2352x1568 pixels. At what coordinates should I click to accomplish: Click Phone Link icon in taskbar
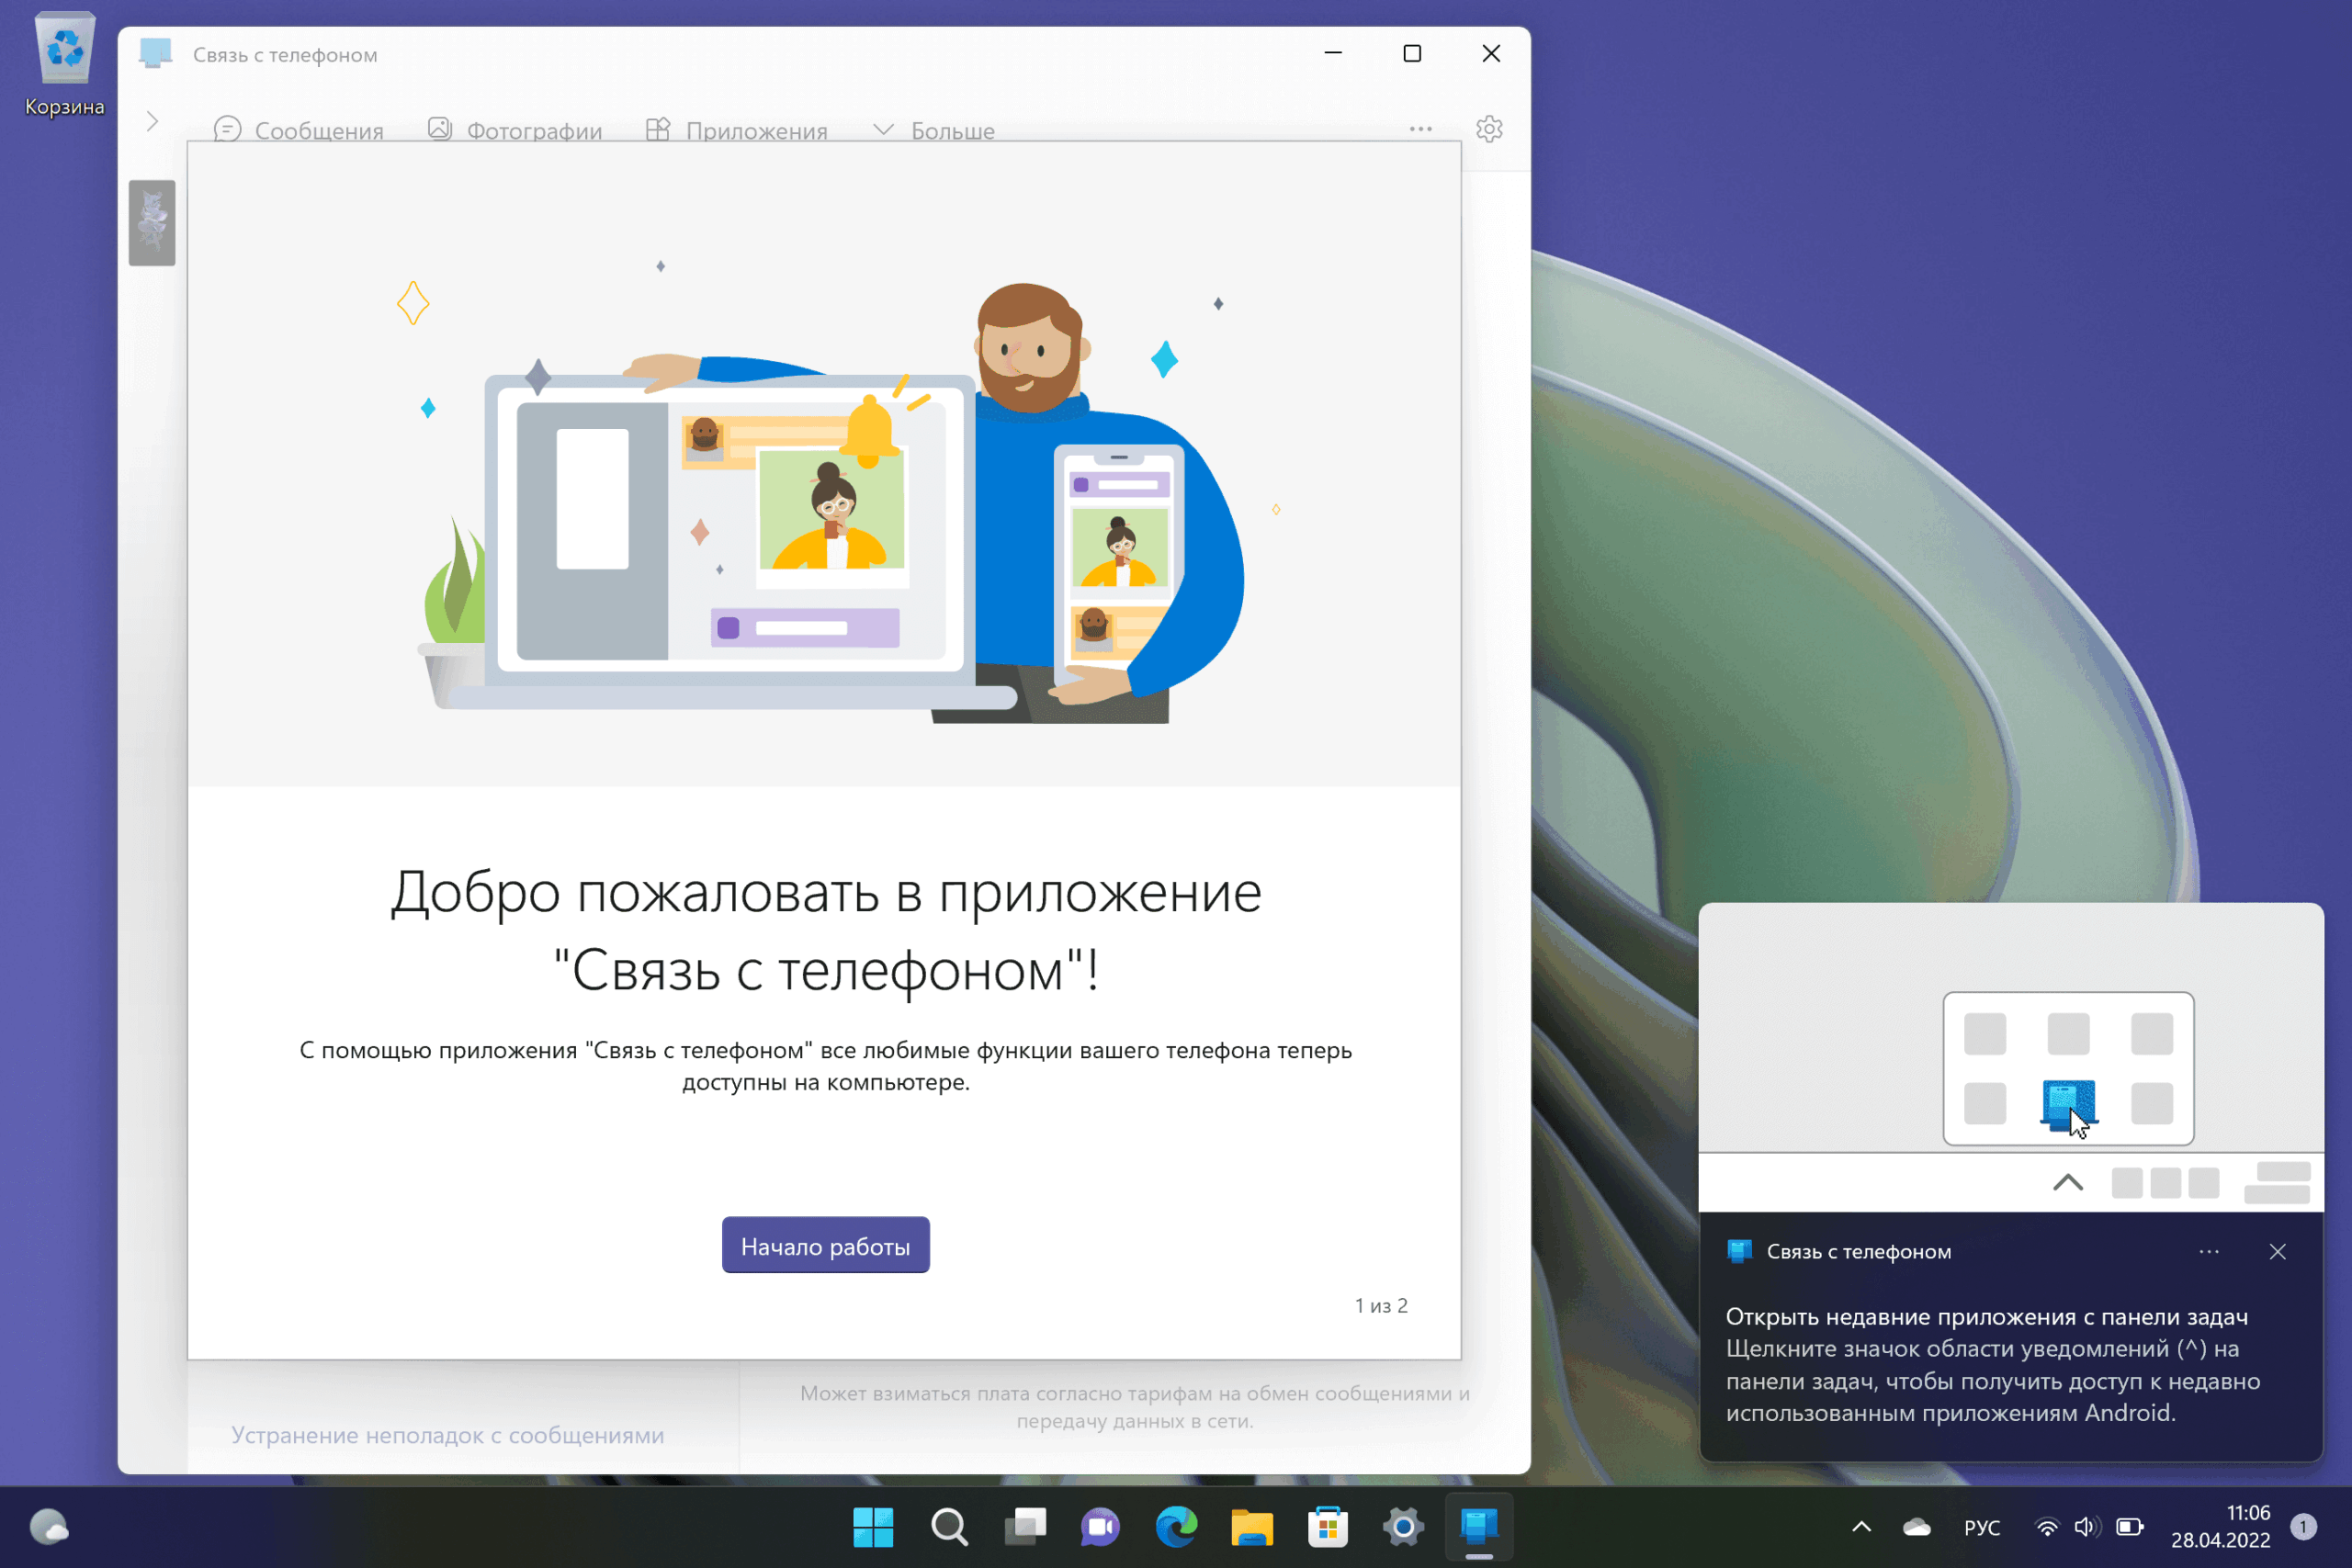(1479, 1526)
